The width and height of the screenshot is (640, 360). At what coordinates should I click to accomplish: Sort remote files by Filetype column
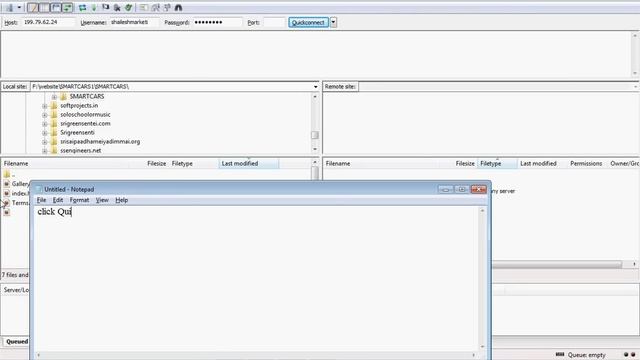pyautogui.click(x=497, y=163)
